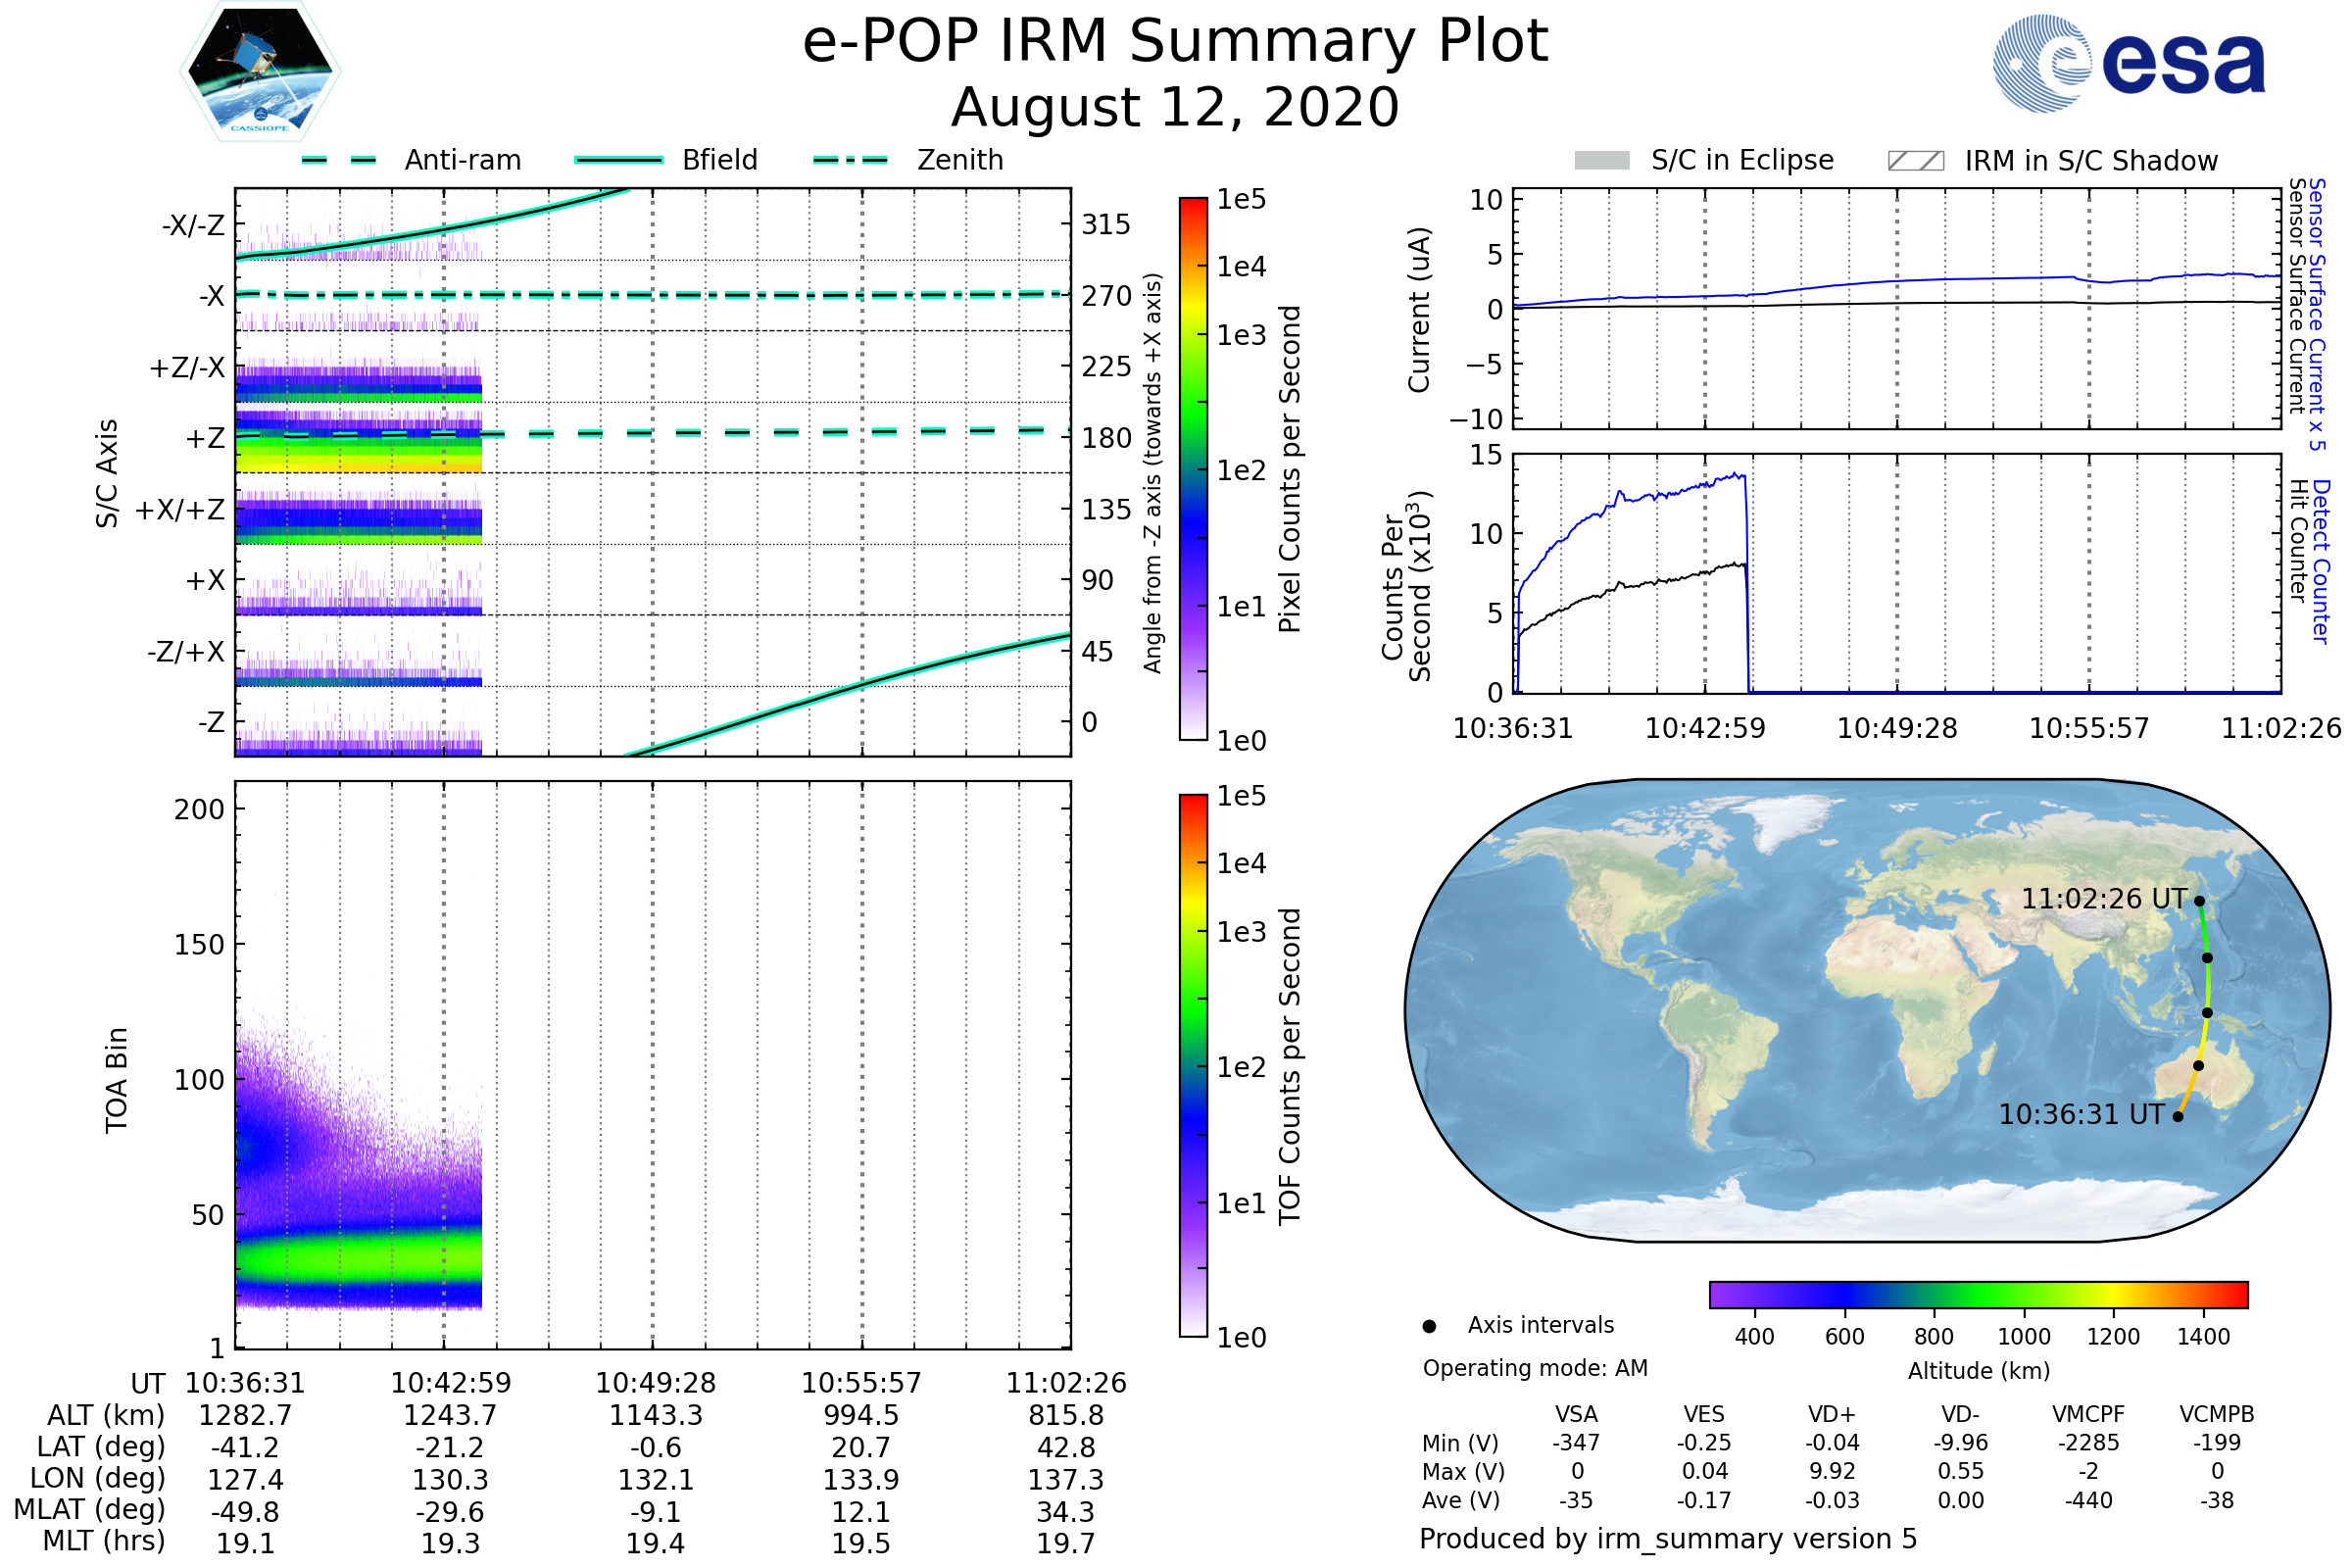This screenshot has height=1568, width=2352.
Task: Click the Pixel Counts per Second colorbar
Action: (1193, 469)
